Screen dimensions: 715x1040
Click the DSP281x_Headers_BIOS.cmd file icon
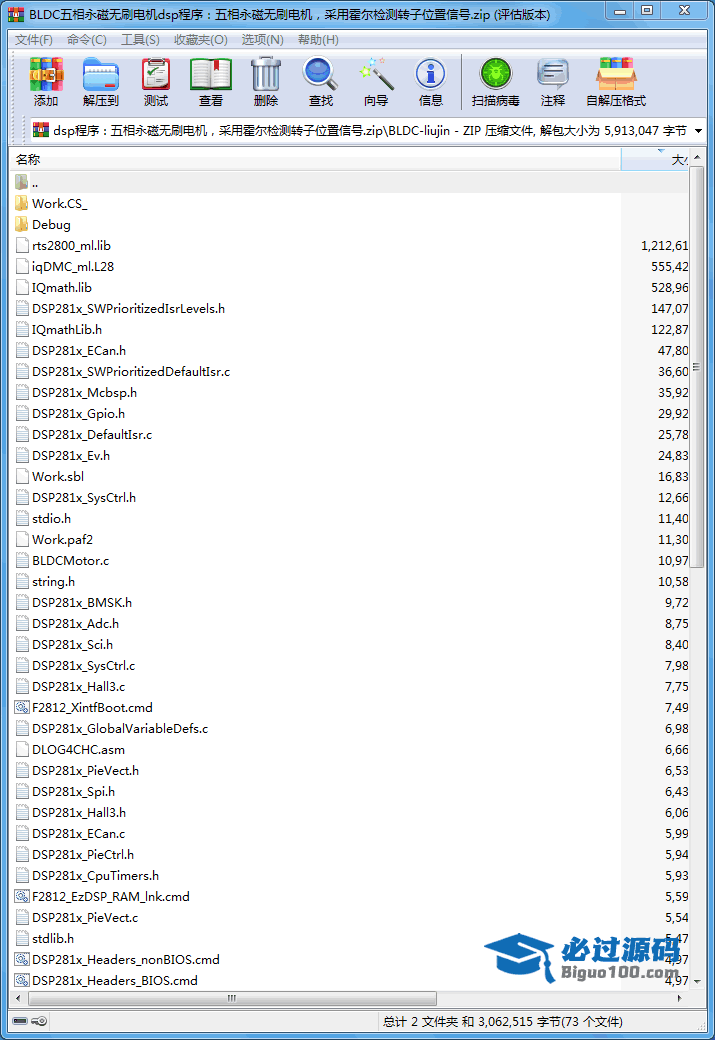pos(22,980)
